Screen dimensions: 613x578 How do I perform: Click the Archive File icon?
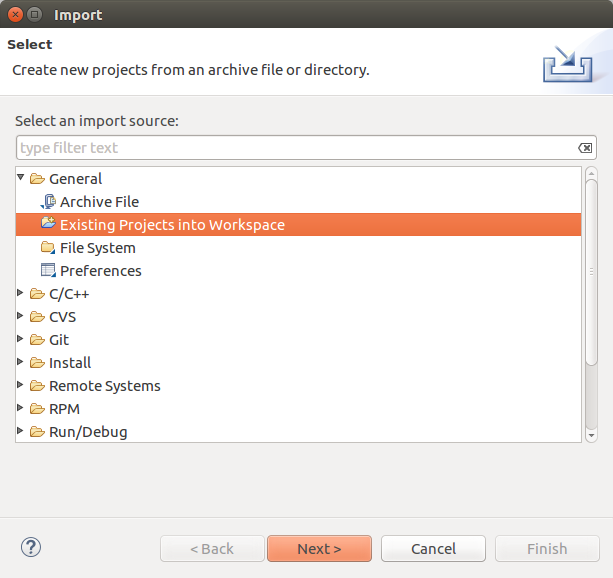48,202
